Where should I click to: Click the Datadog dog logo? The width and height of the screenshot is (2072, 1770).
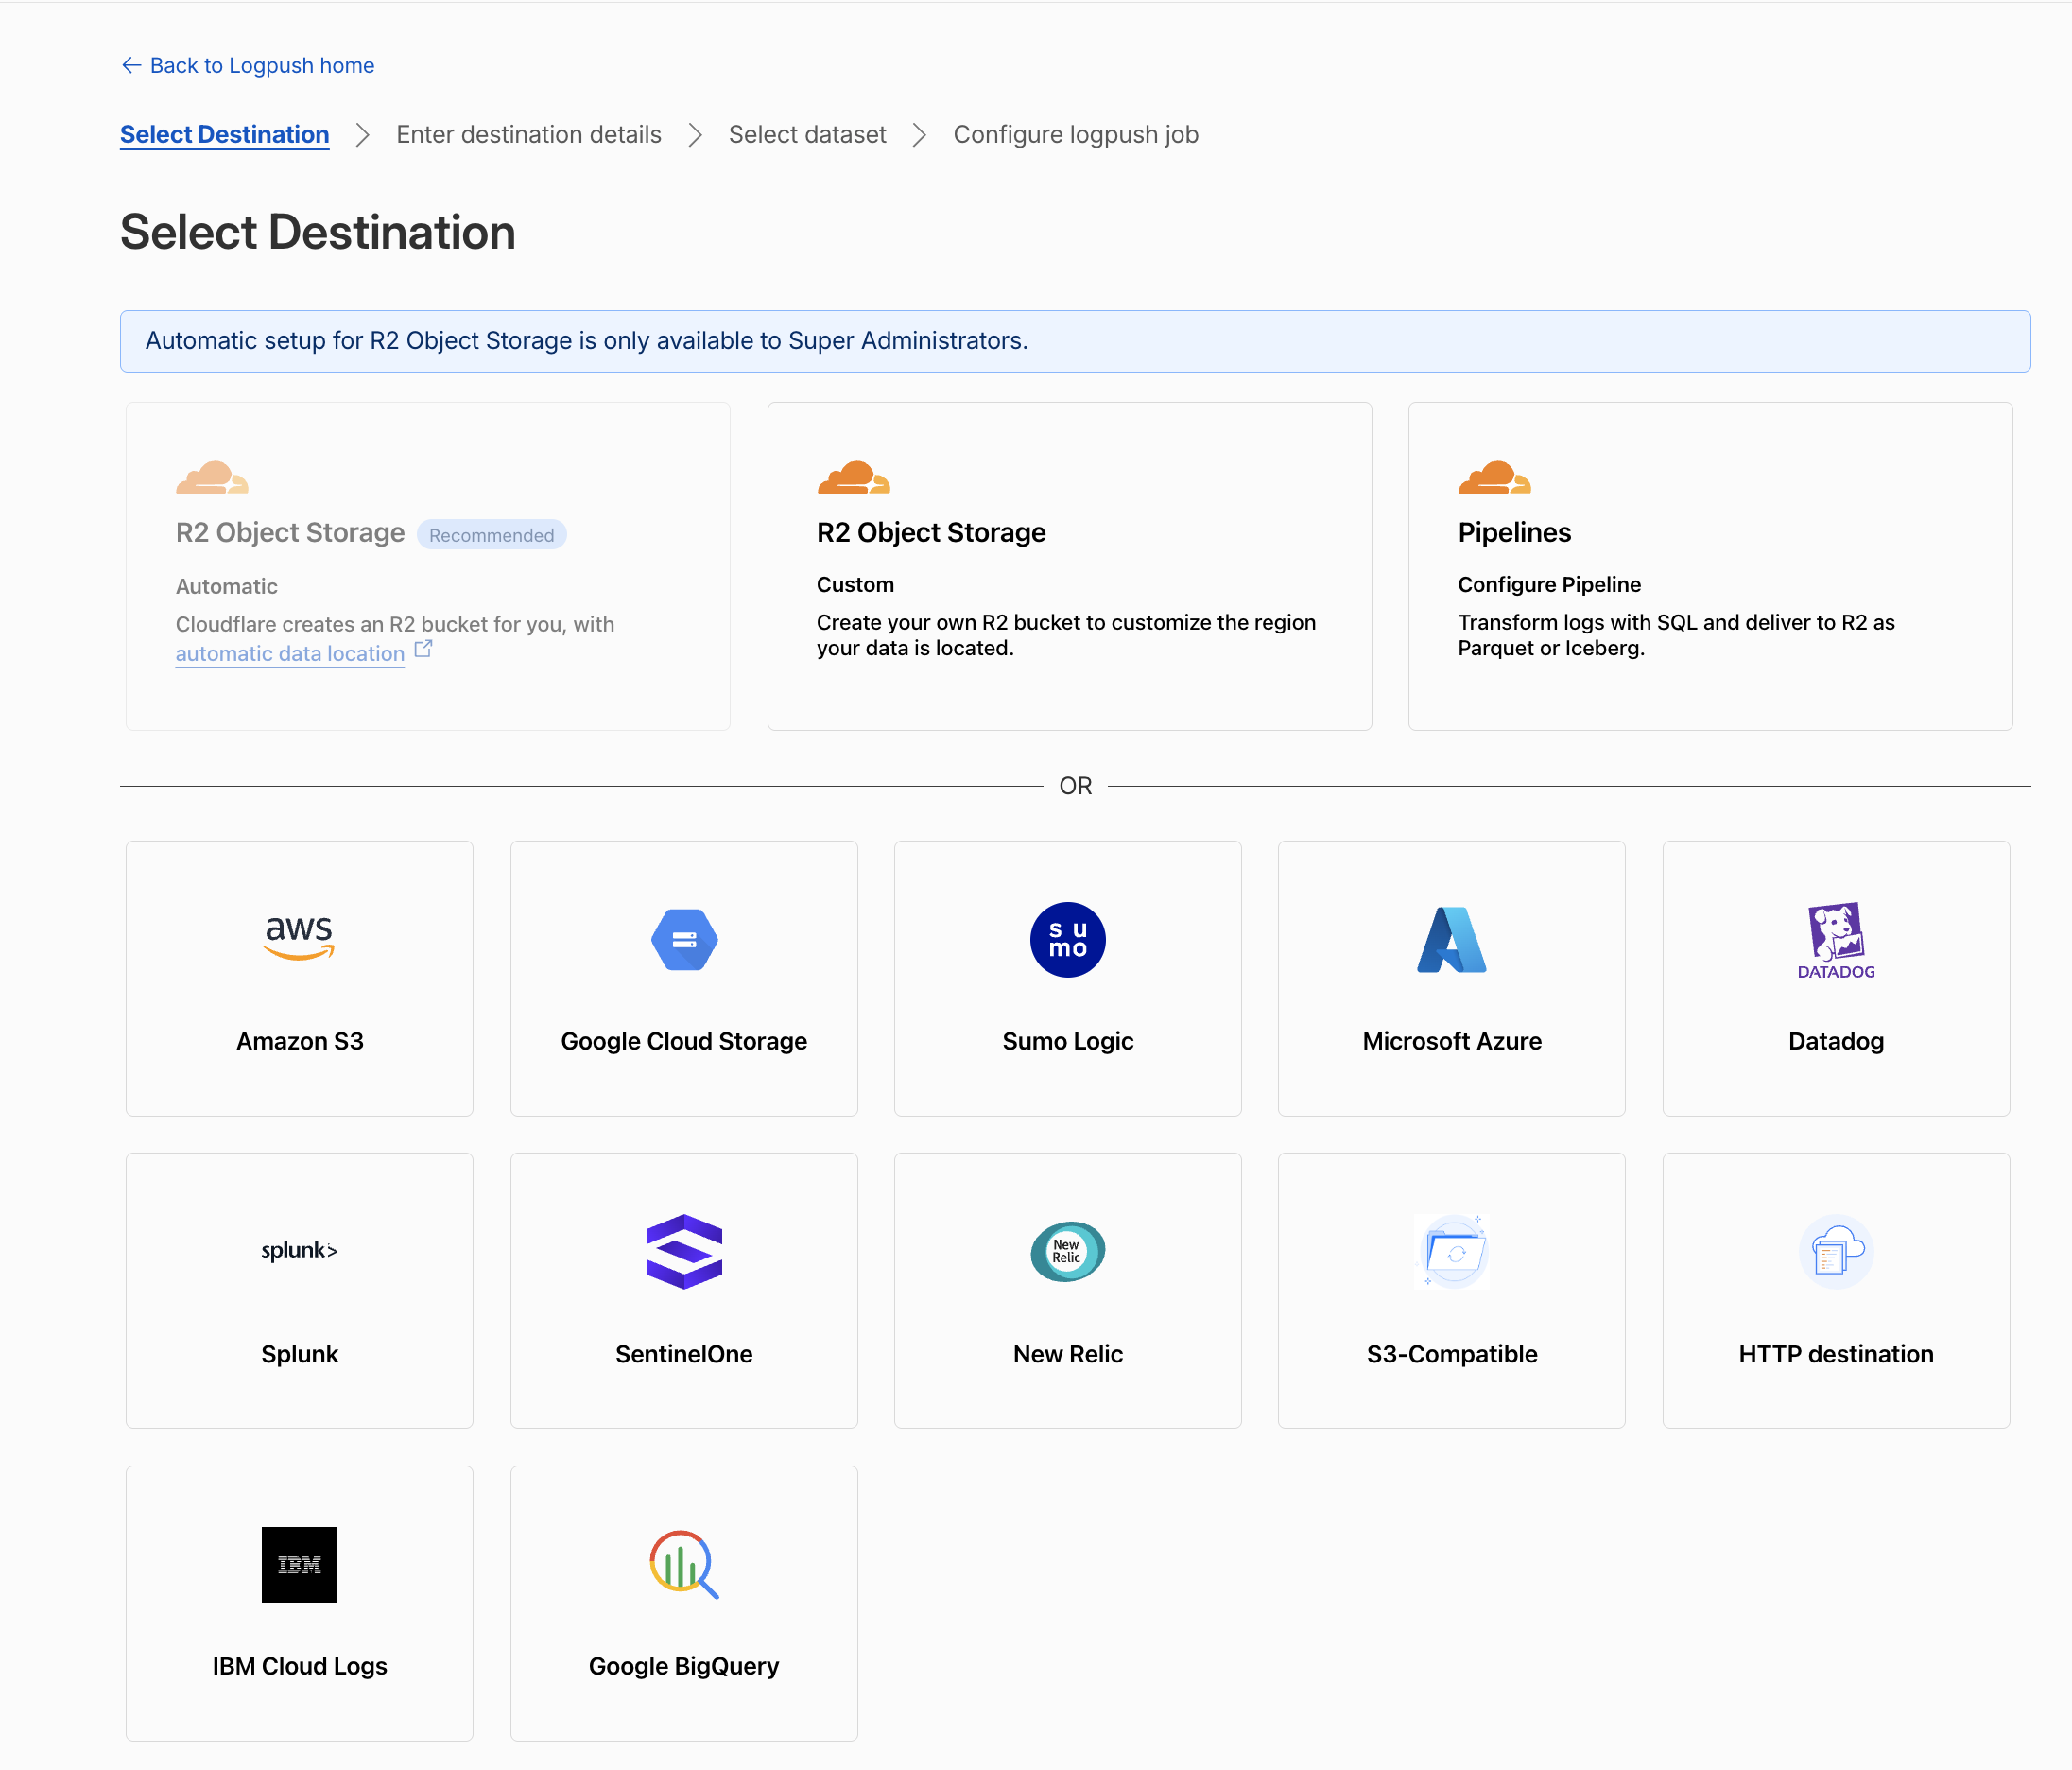1836,940
